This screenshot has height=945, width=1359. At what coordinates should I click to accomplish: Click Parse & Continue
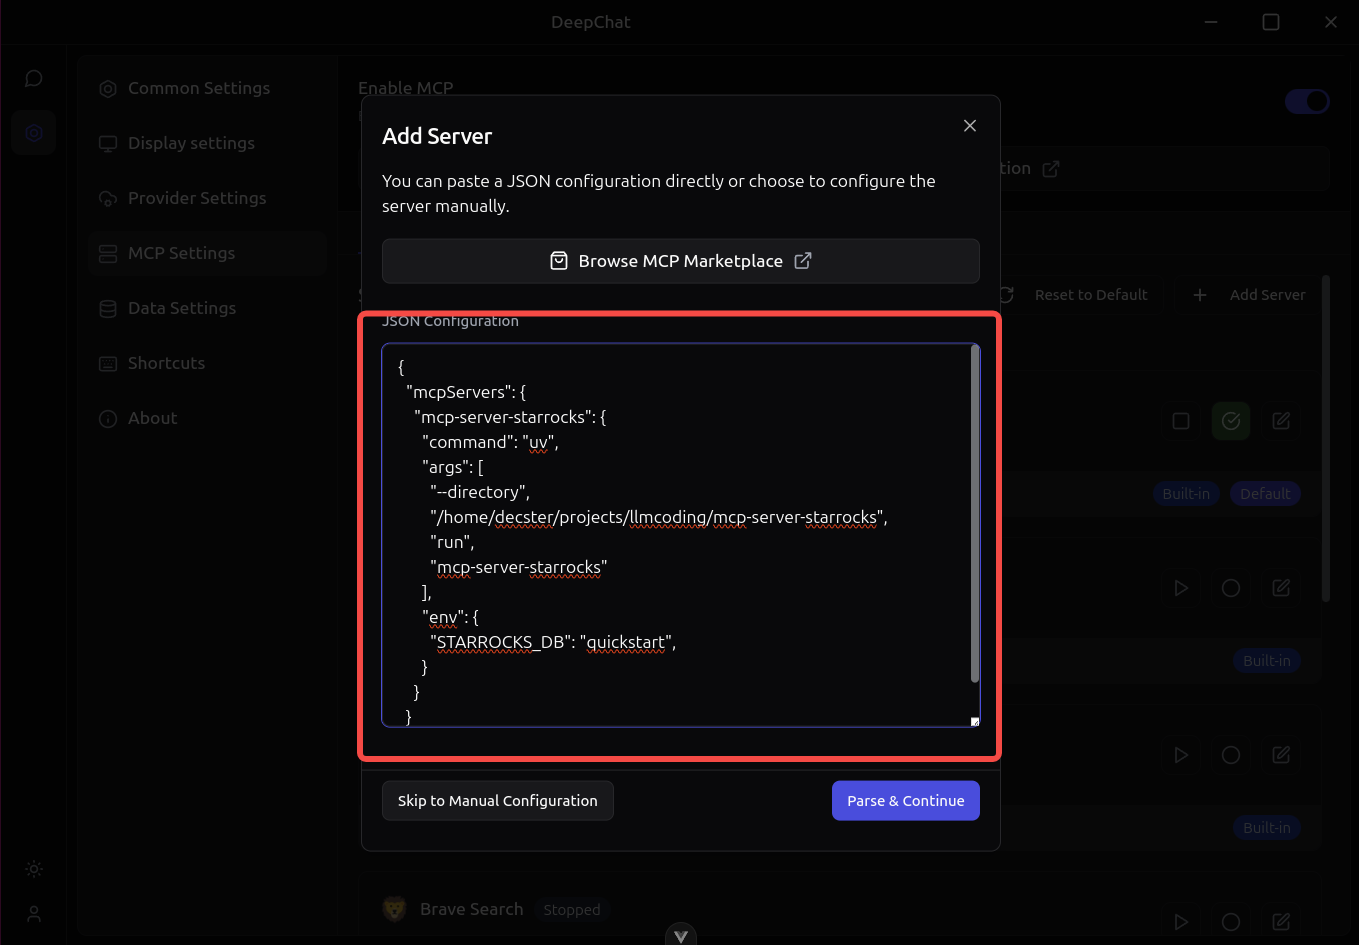point(906,801)
